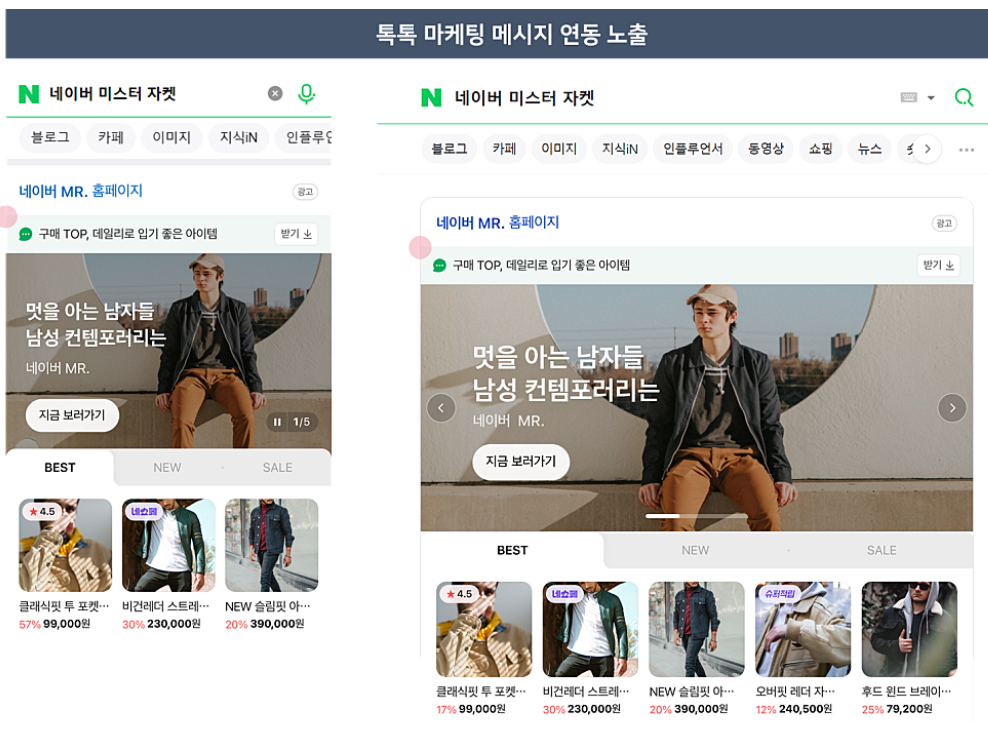
Task: Select BEST tab in desktop product list
Action: 512,550
